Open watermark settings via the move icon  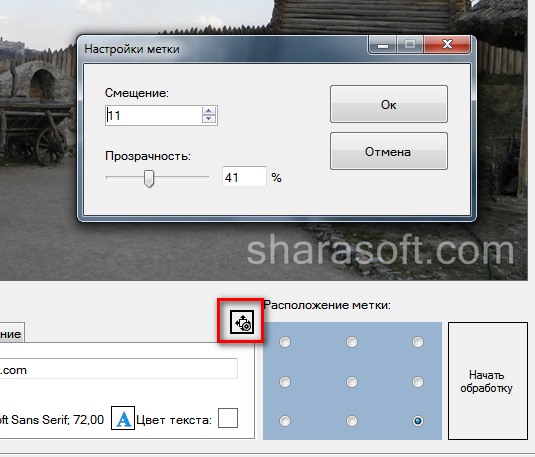pyautogui.click(x=242, y=322)
